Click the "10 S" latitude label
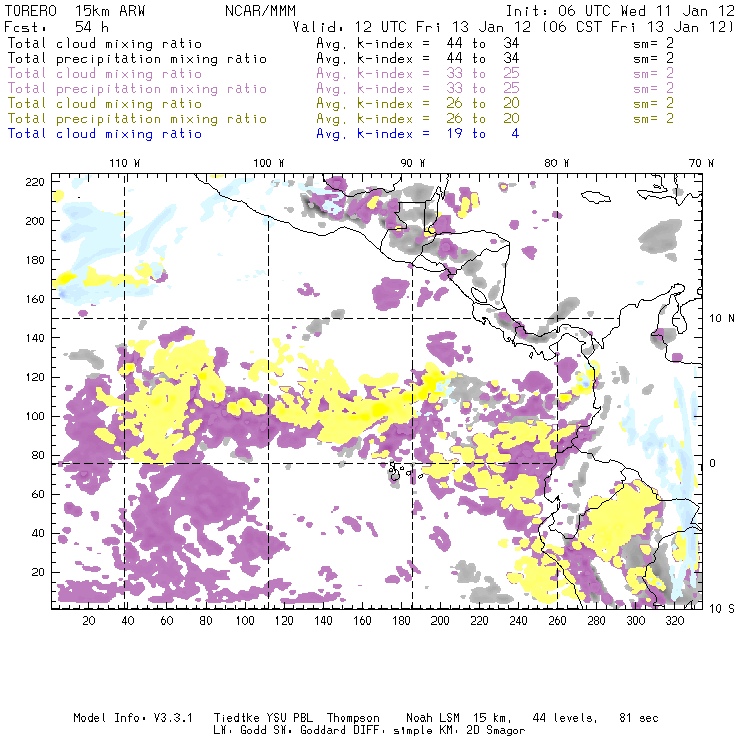This screenshot has width=740, height=740. coord(722,609)
